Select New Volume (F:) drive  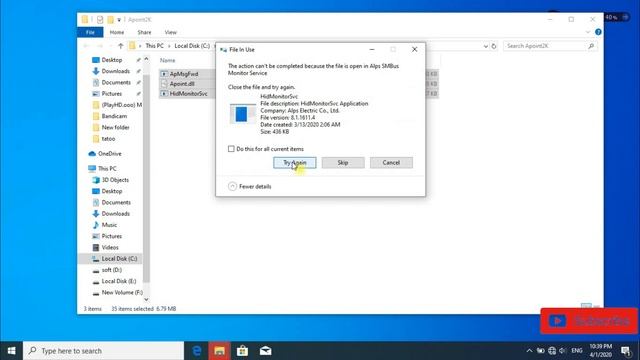click(122, 292)
